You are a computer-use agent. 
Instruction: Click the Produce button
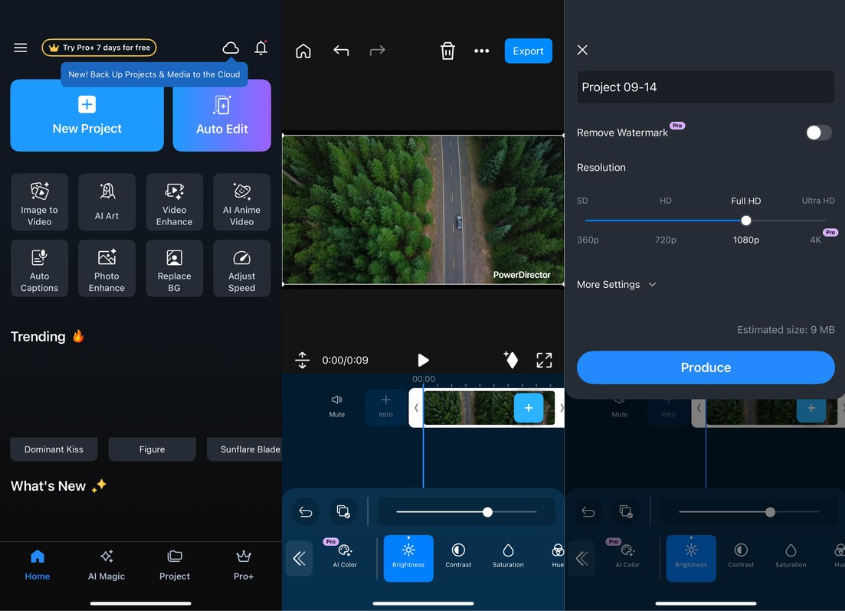click(x=705, y=368)
